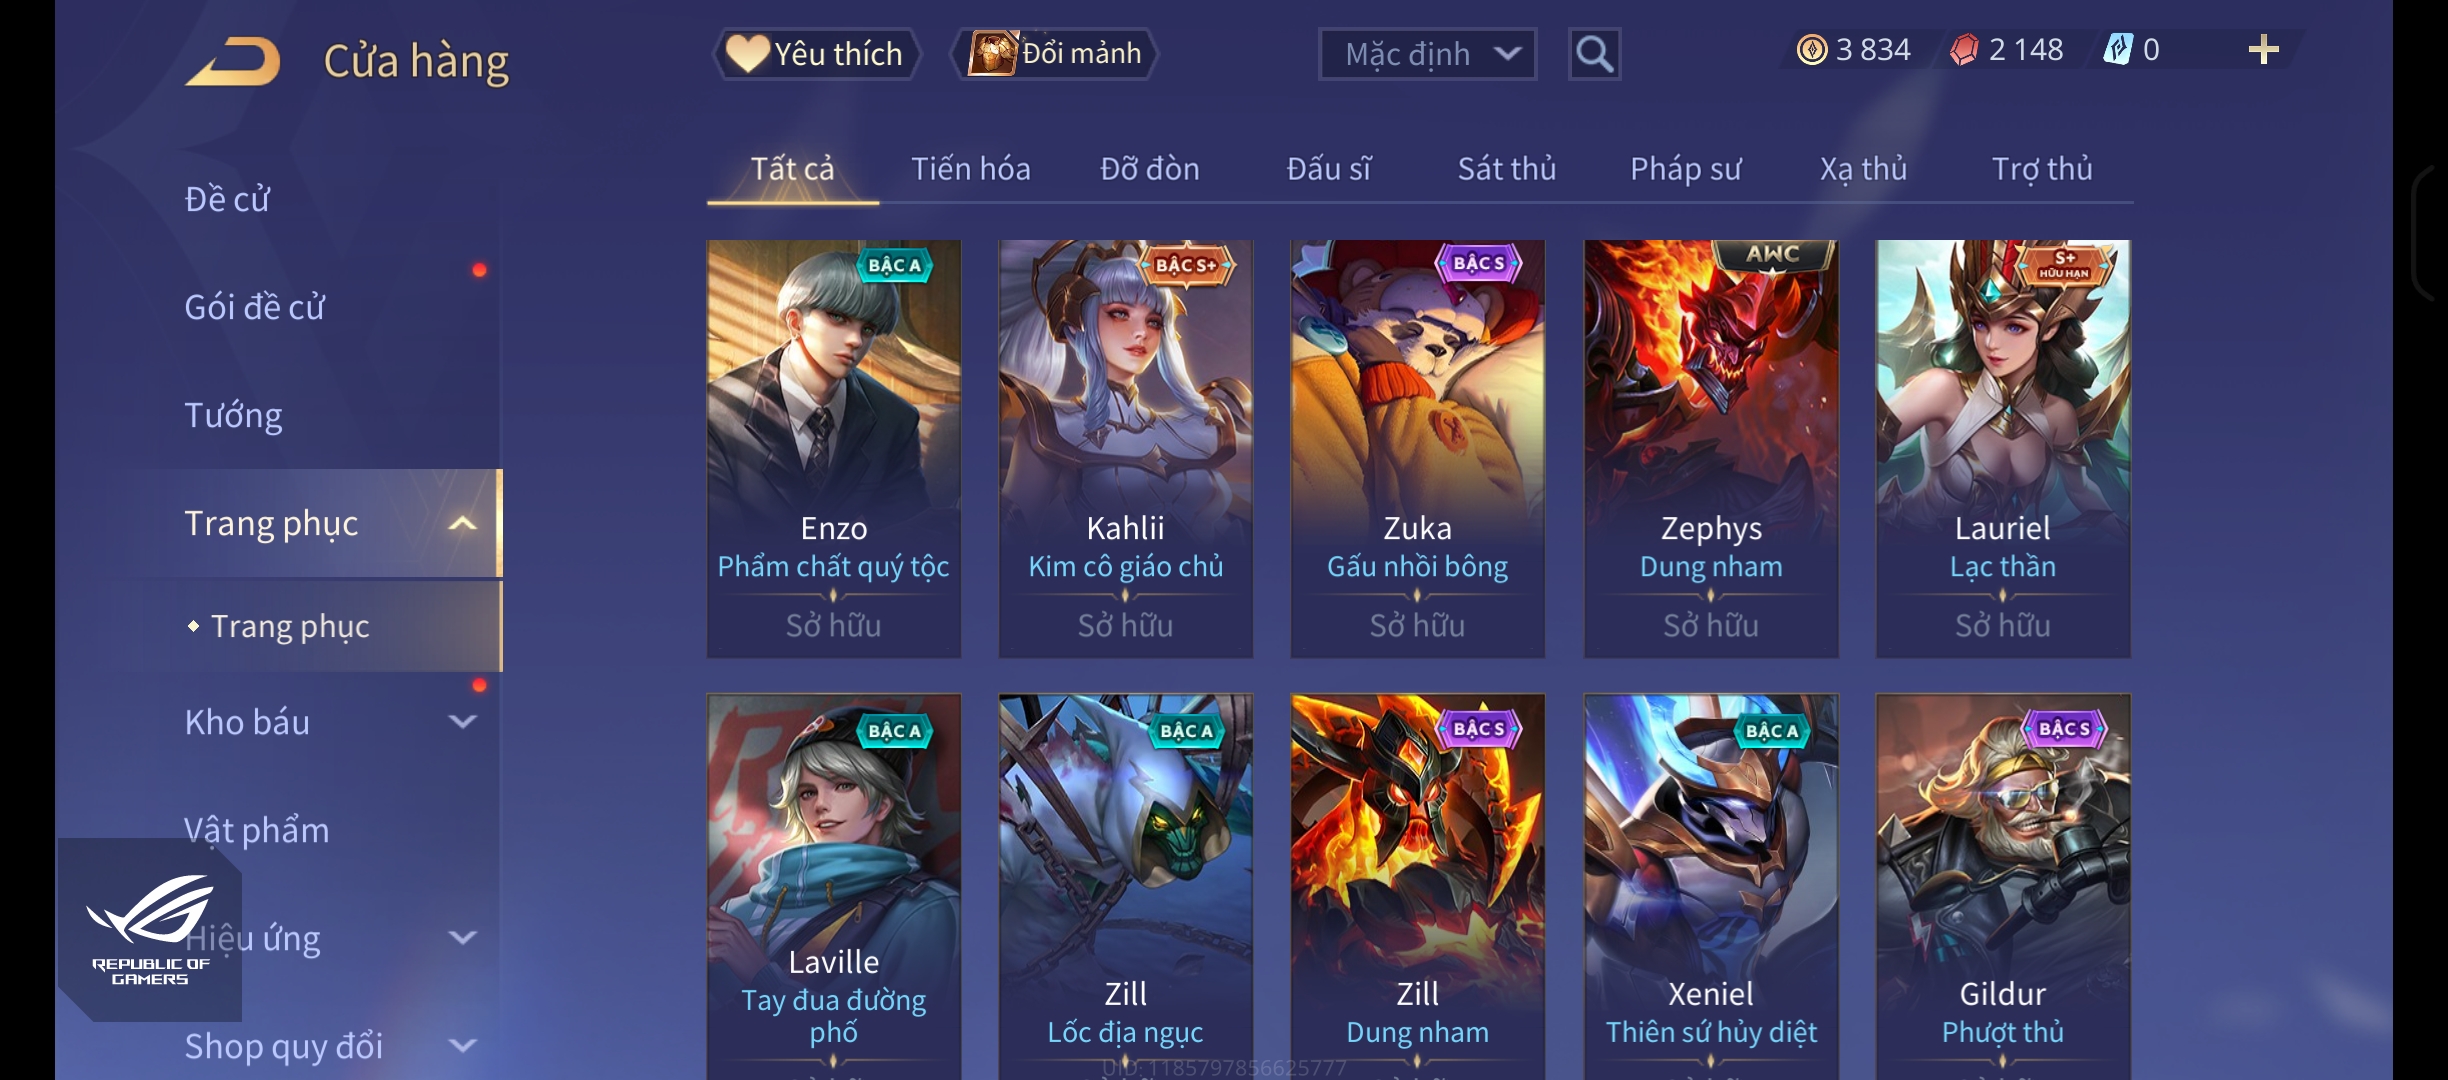
Task: Expand the Kho báu sidebar section
Action: (463, 721)
